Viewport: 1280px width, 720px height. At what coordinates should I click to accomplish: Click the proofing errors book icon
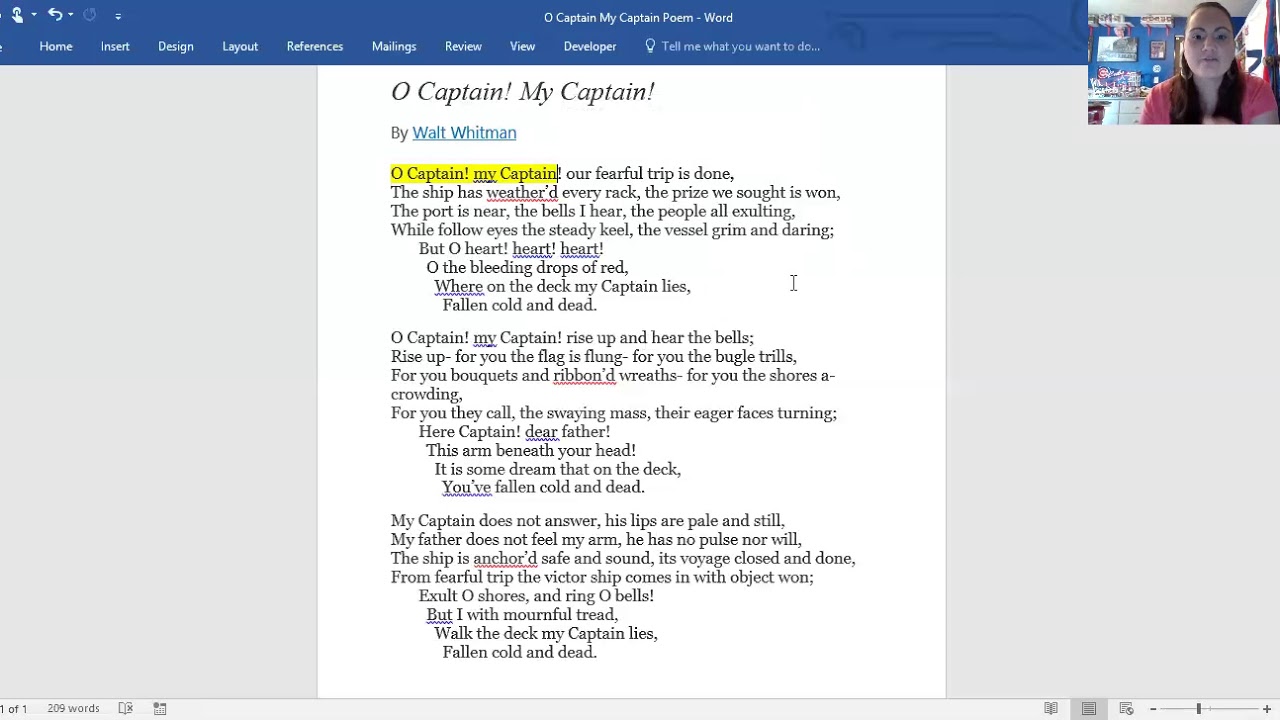[125, 708]
